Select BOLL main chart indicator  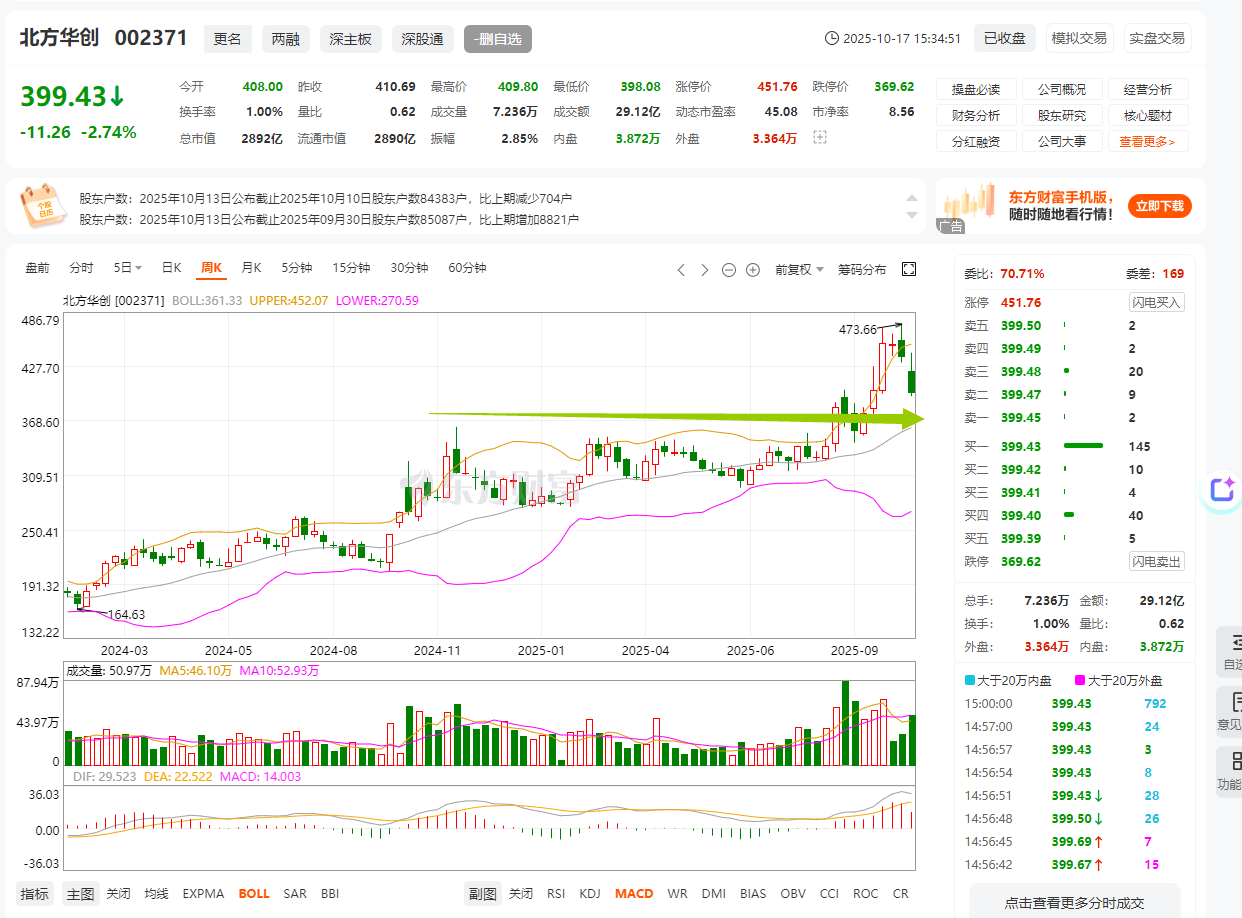pos(254,893)
